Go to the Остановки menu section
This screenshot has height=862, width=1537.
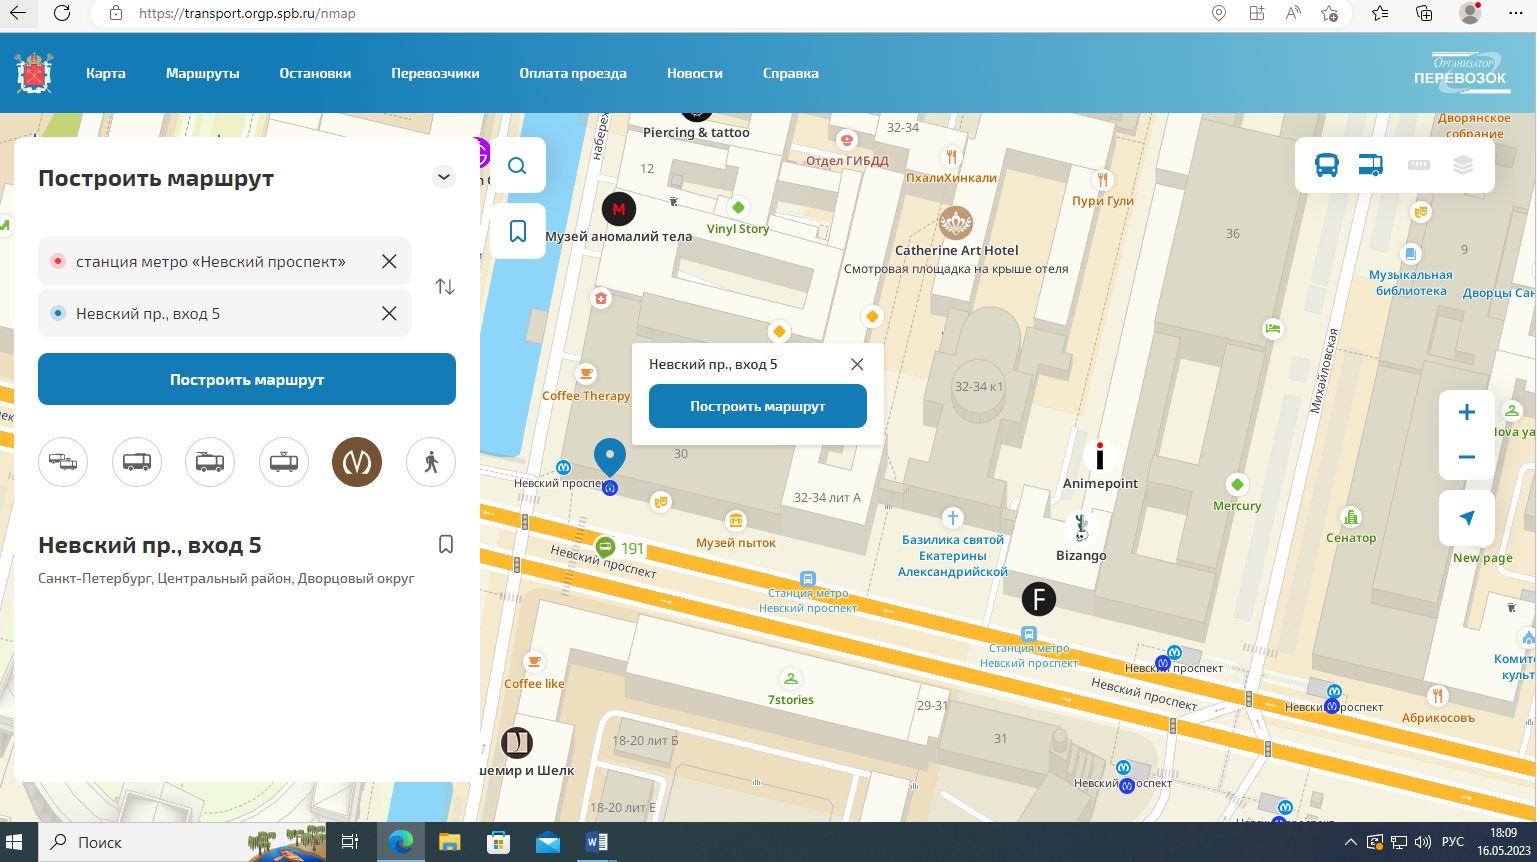click(x=315, y=73)
